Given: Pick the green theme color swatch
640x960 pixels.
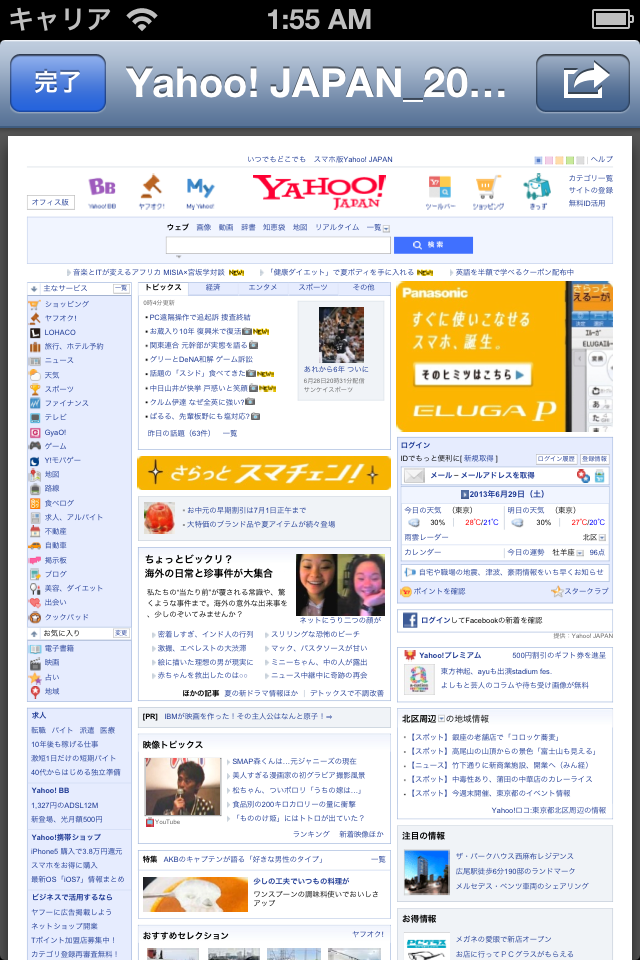Looking at the screenshot, I should 570,160.
